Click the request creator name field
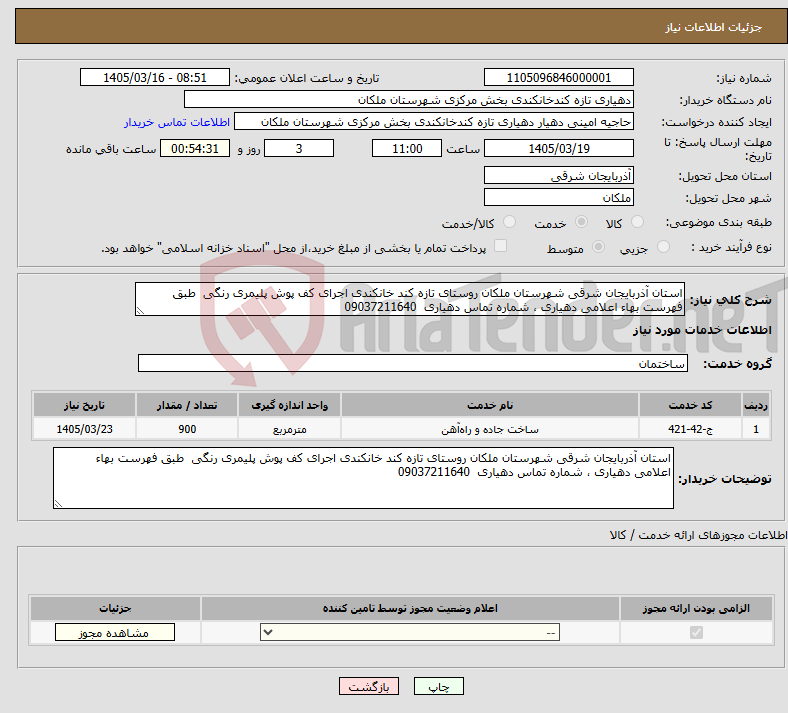The width and height of the screenshot is (788, 713). (x=434, y=122)
